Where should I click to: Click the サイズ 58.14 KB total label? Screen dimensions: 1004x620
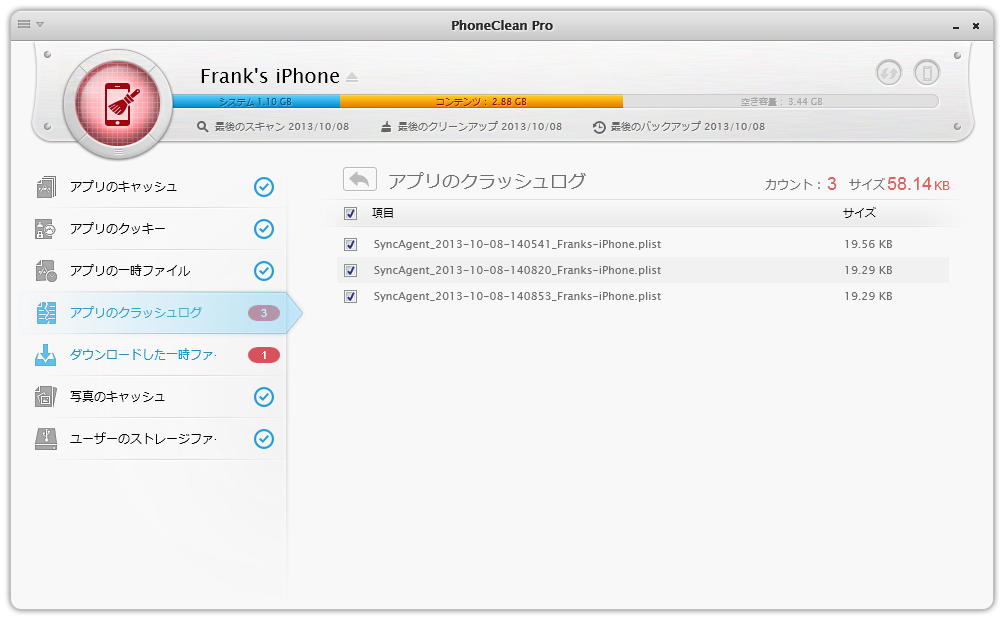click(899, 184)
